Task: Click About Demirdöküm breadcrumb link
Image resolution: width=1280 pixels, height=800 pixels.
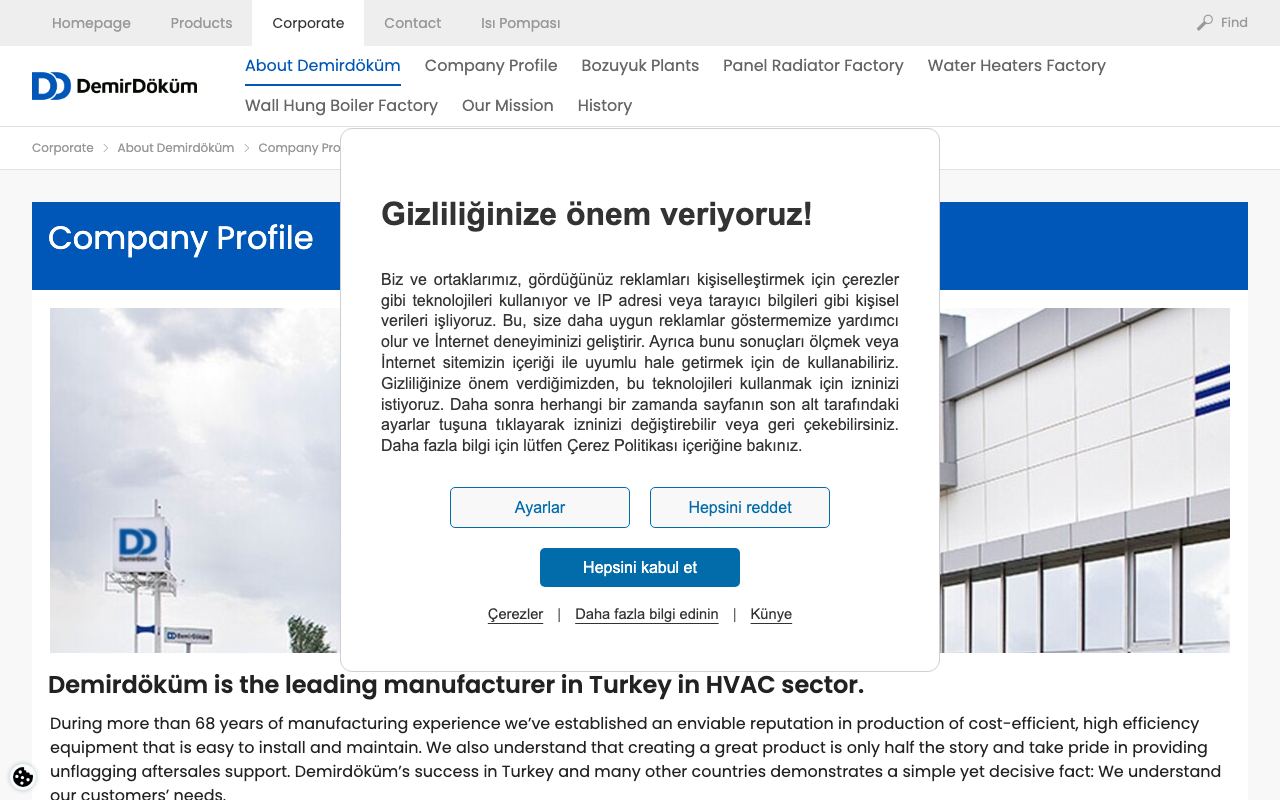Action: tap(175, 148)
